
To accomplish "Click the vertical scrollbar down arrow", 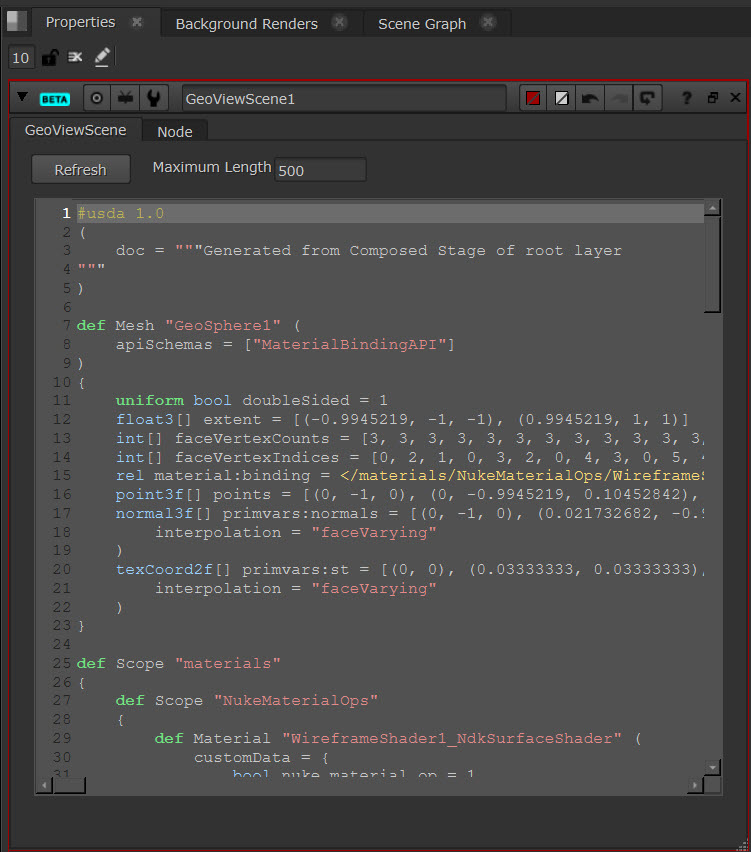I will point(712,767).
